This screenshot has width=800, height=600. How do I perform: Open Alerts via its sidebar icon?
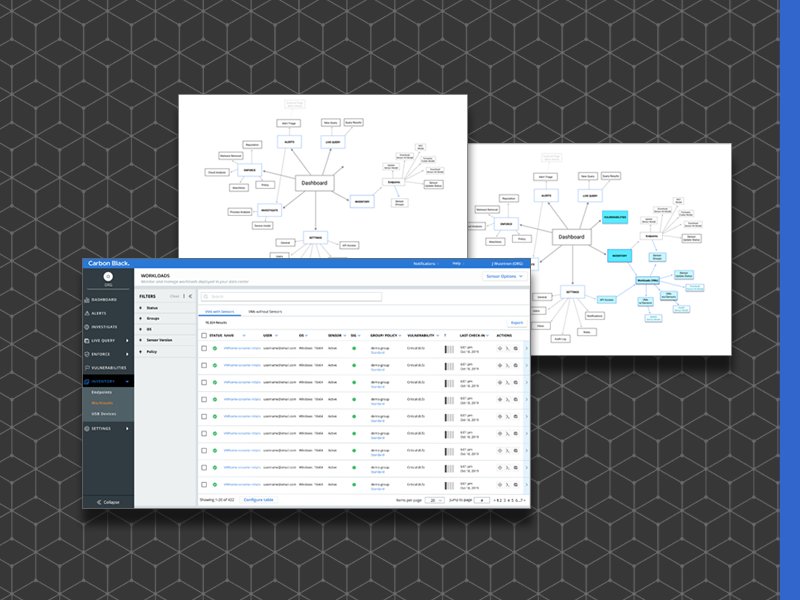coord(87,313)
